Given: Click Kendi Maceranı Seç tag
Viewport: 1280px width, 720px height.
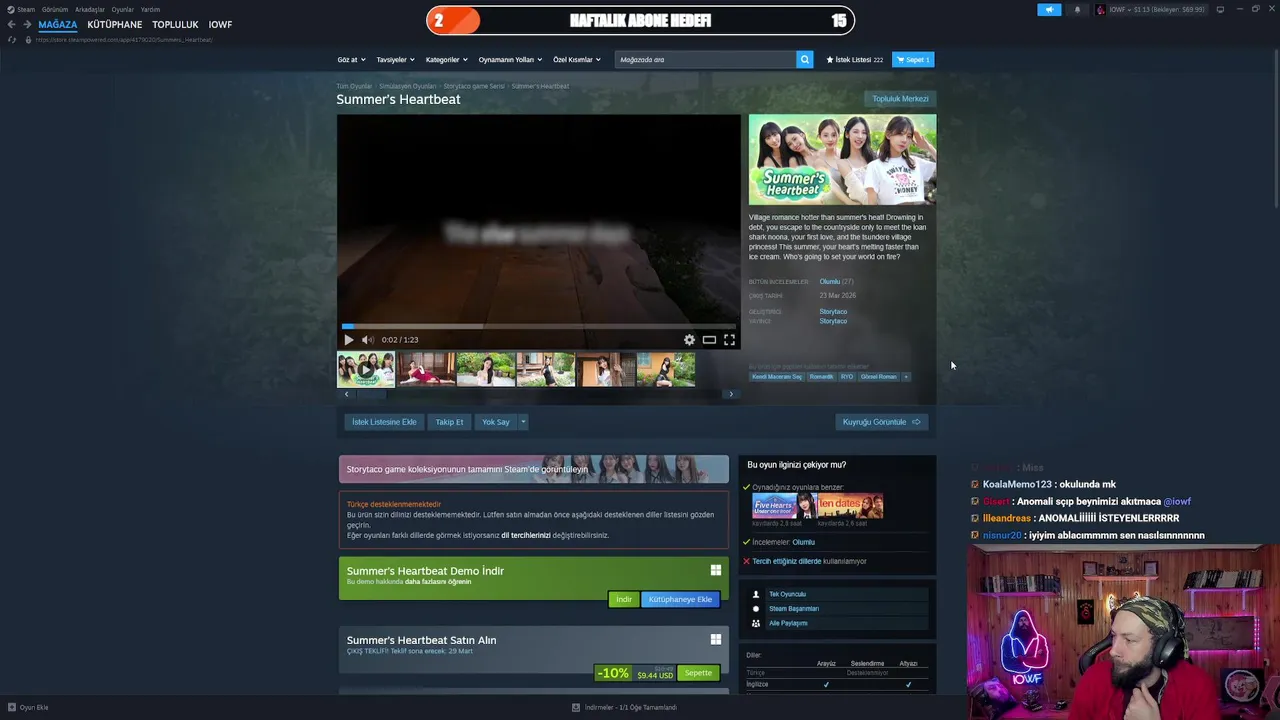Looking at the screenshot, I should (x=777, y=377).
